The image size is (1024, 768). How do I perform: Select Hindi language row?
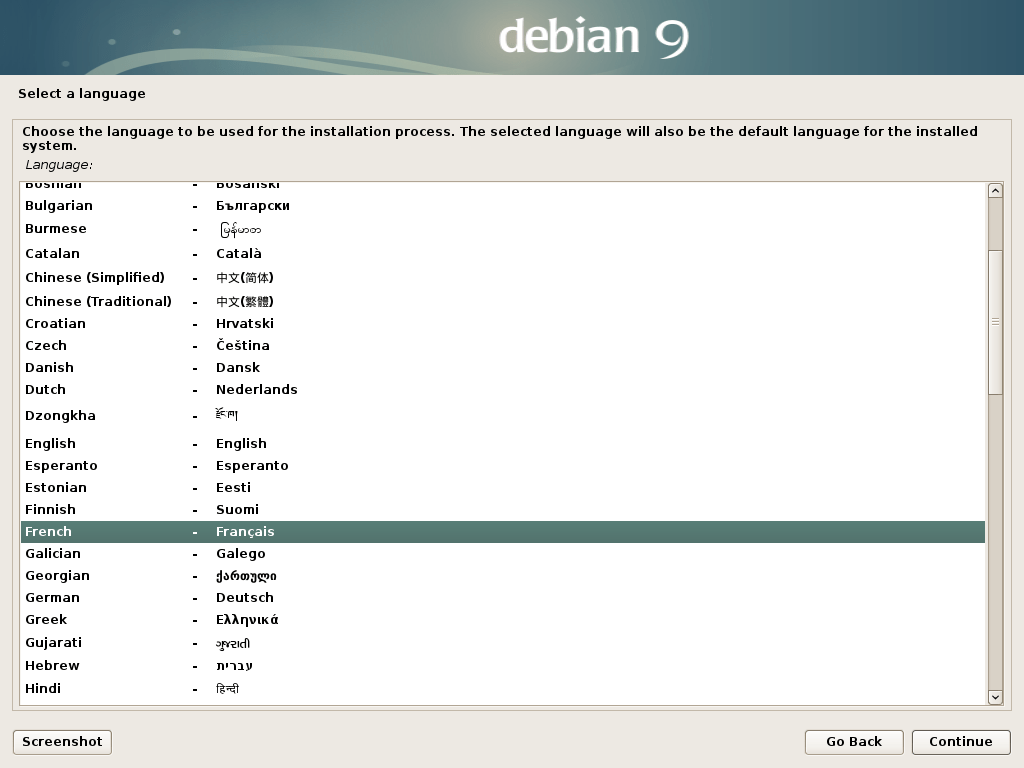pyautogui.click(x=503, y=688)
